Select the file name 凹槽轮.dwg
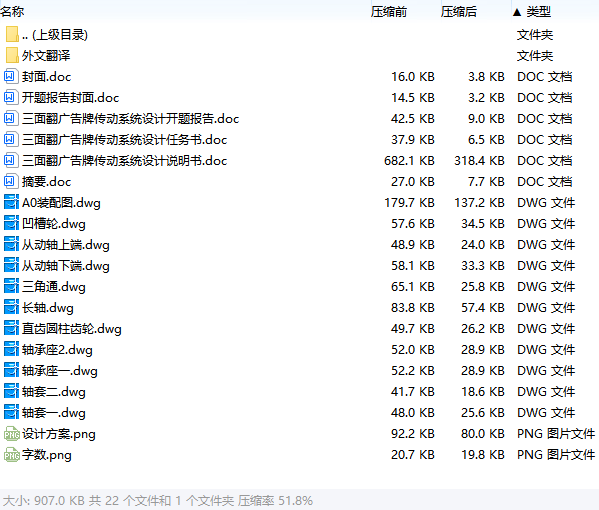 [x=53, y=224]
